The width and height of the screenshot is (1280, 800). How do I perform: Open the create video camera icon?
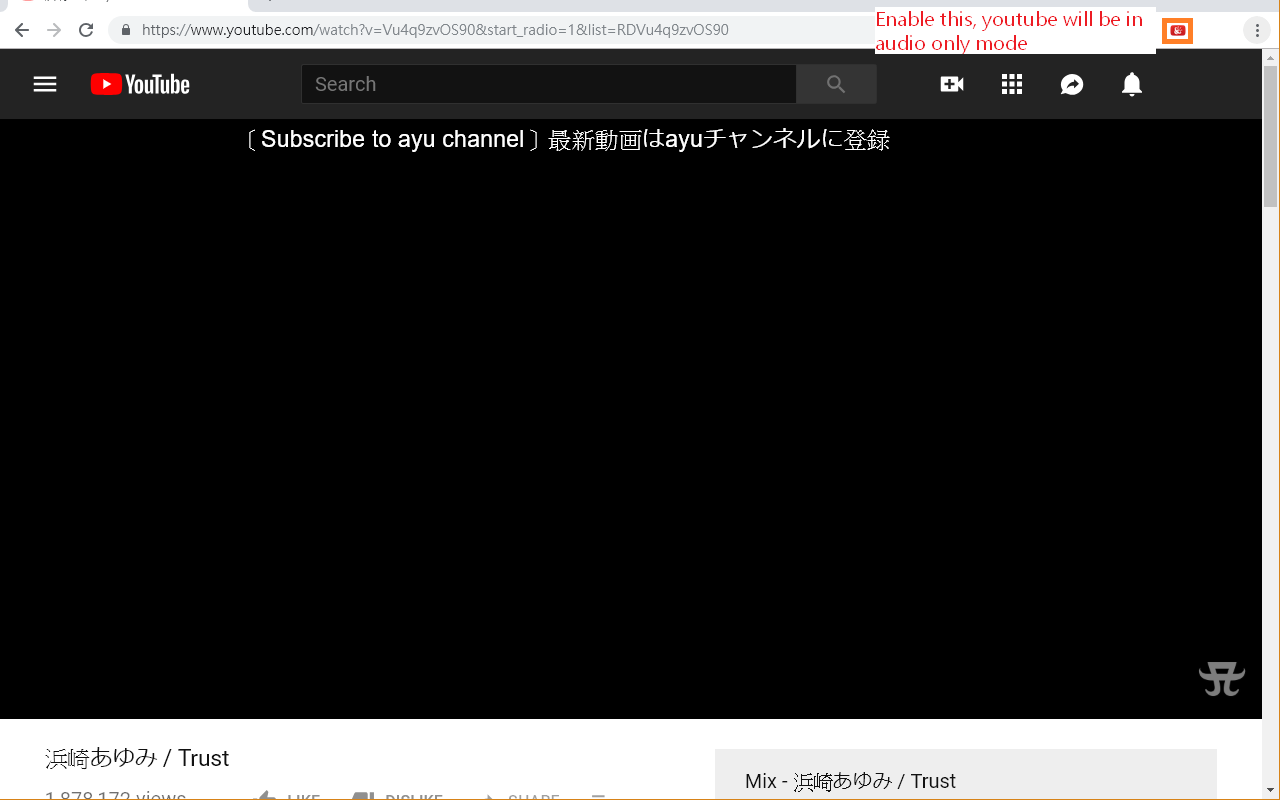click(952, 84)
